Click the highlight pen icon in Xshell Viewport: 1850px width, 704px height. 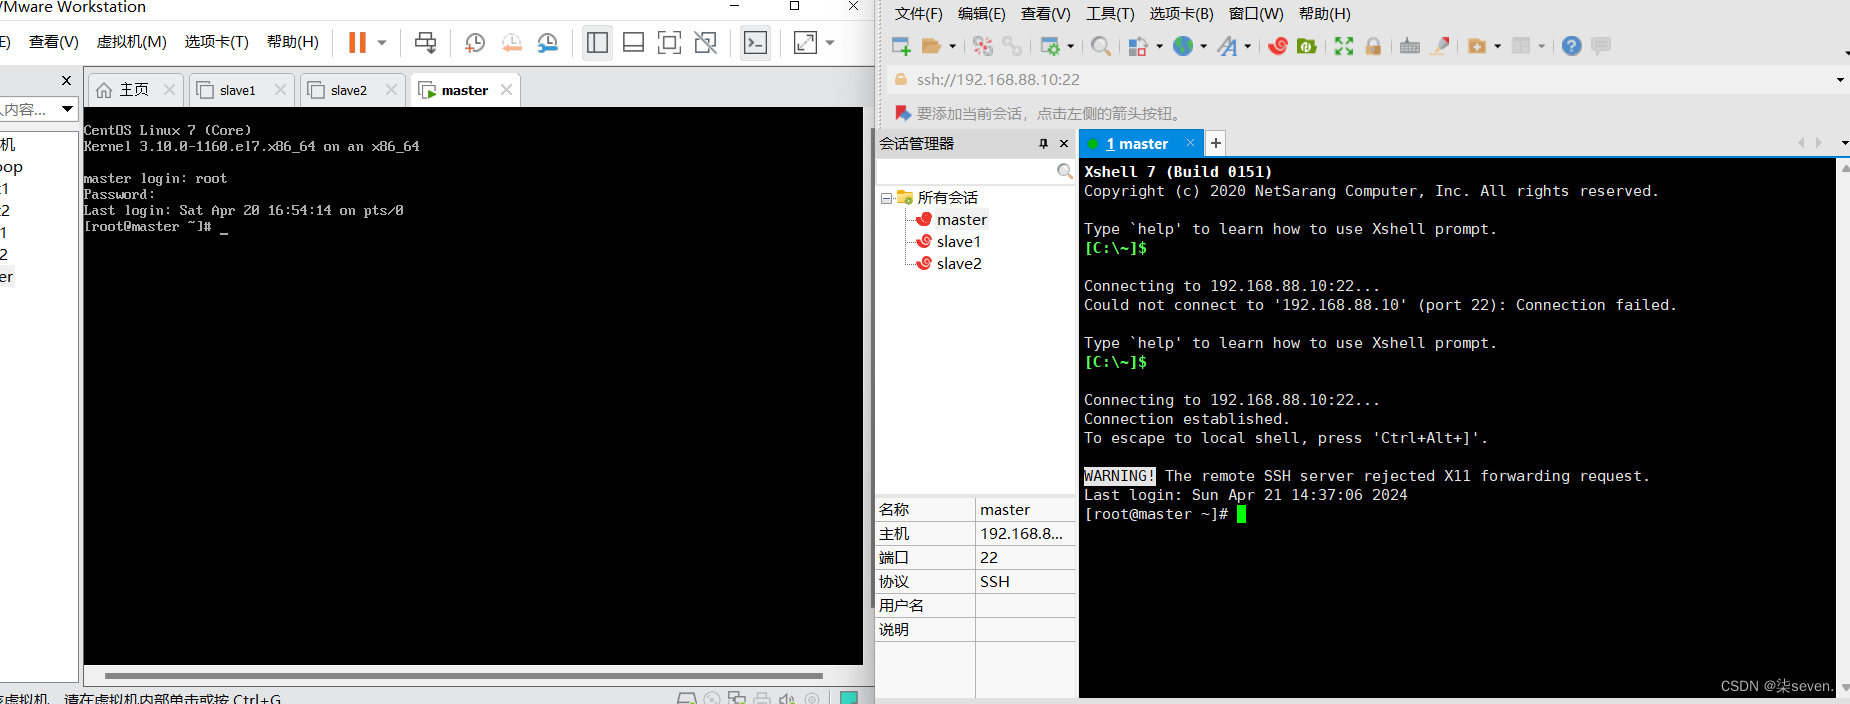[x=1440, y=46]
